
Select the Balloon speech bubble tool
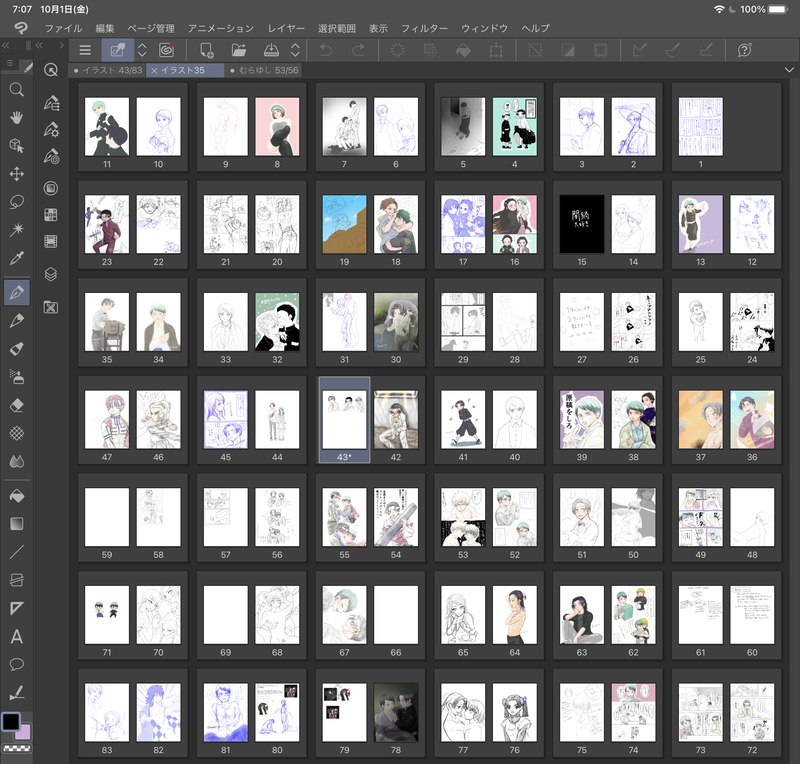tap(16, 664)
